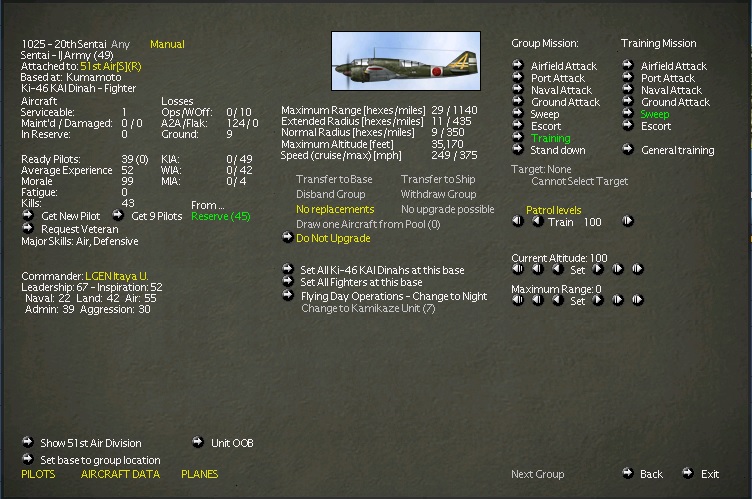Choose Airfield Attack training mission
This screenshot has height=499, width=752.
coord(667,66)
